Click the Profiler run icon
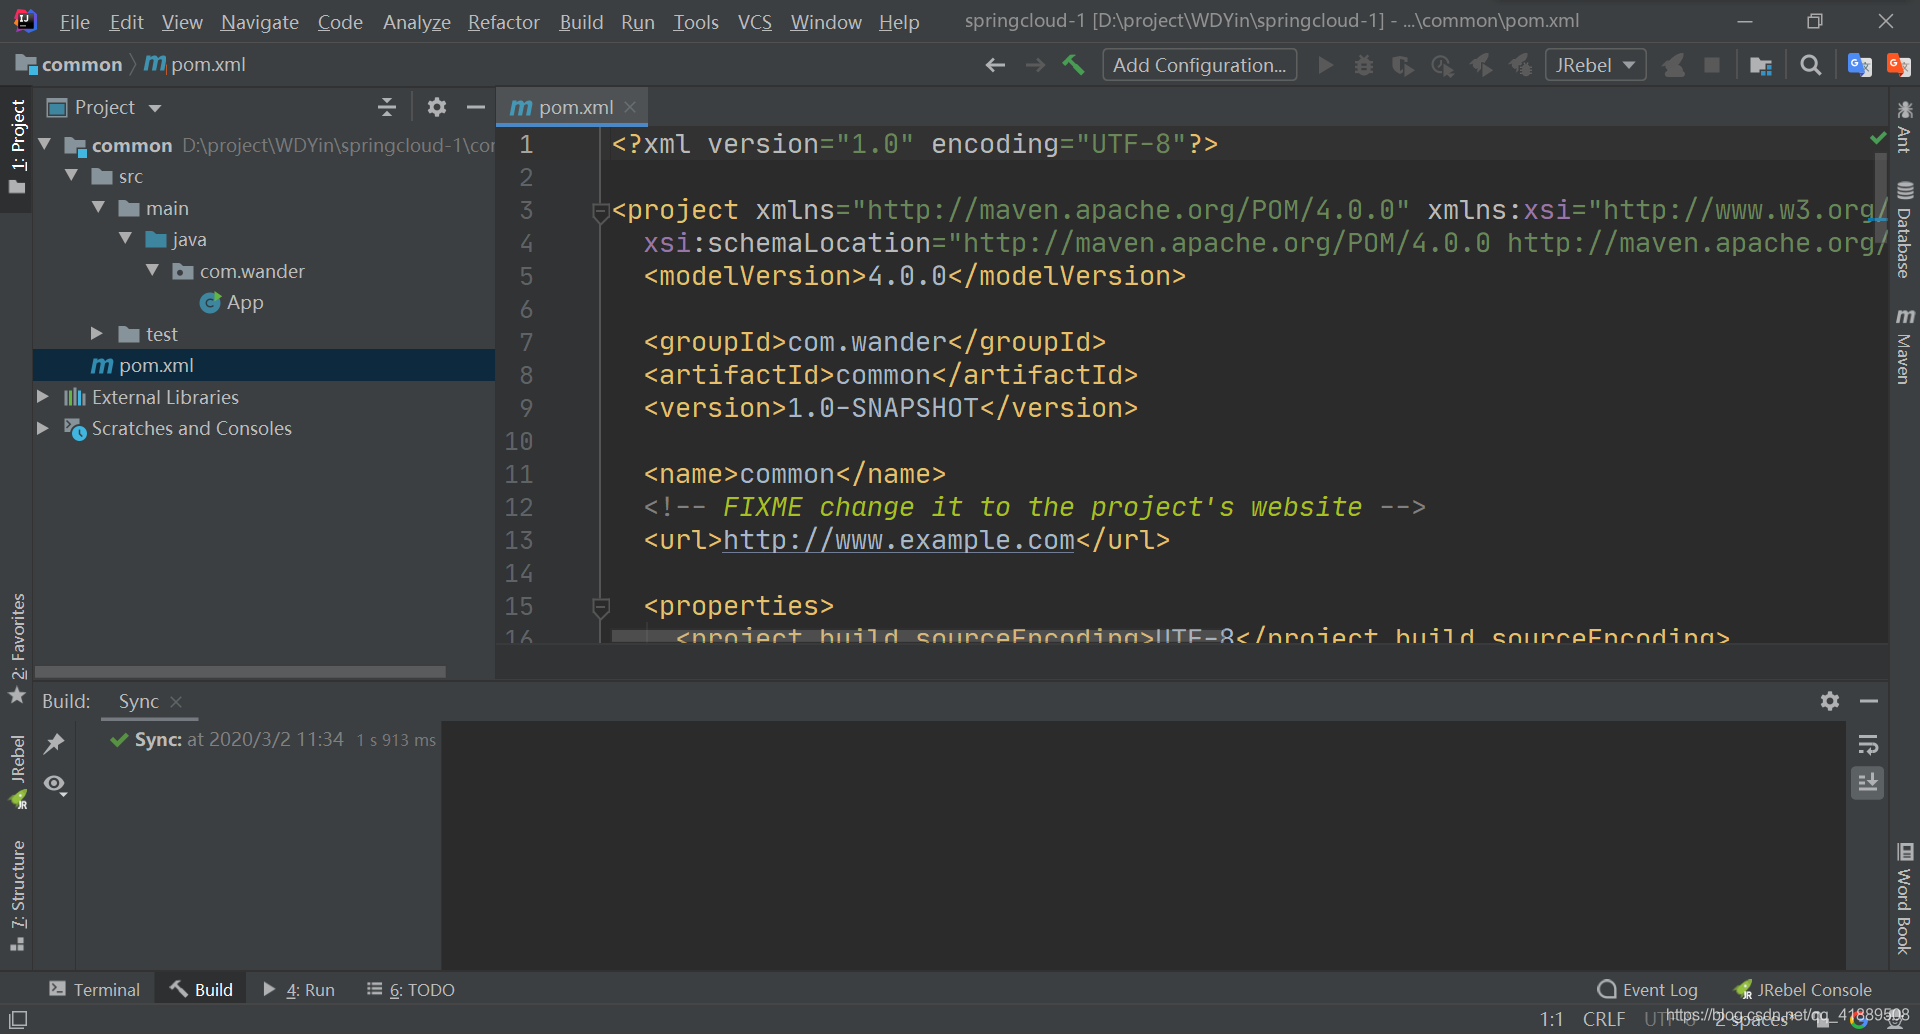 pyautogui.click(x=1442, y=65)
